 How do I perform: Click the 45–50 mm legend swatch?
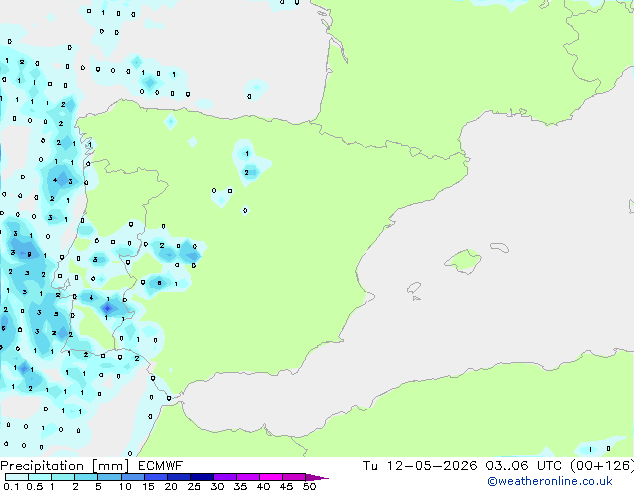294,477
